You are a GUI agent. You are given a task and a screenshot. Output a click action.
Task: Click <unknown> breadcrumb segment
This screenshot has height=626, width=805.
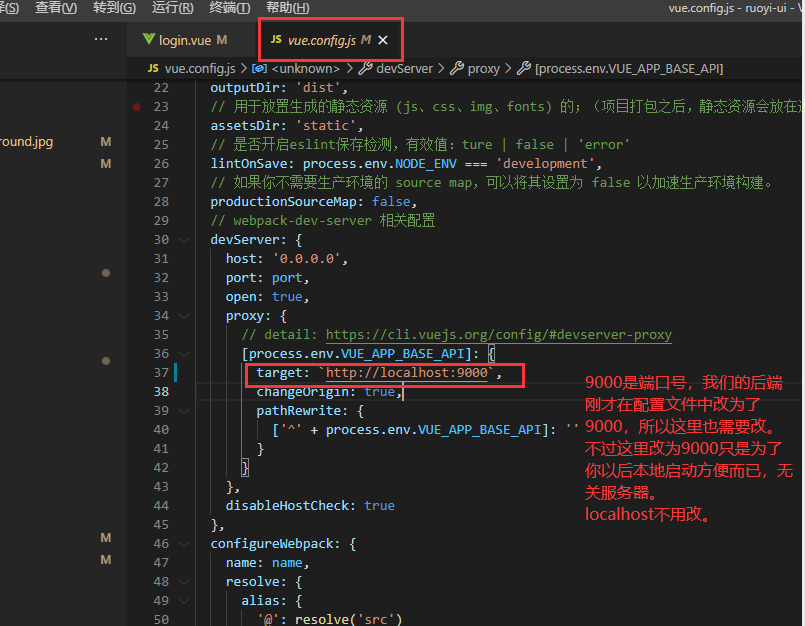305,68
